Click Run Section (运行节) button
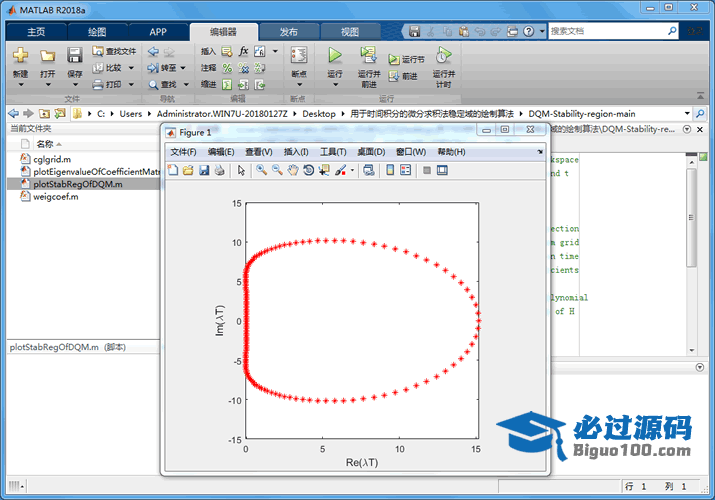This screenshot has width=715, height=500. 406,59
